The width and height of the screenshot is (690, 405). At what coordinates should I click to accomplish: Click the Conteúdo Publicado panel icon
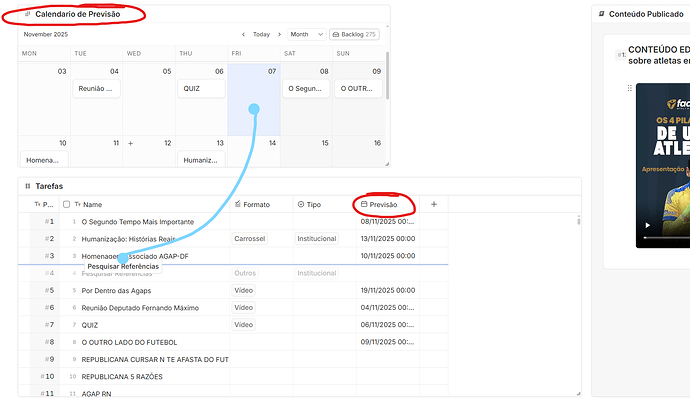602,14
